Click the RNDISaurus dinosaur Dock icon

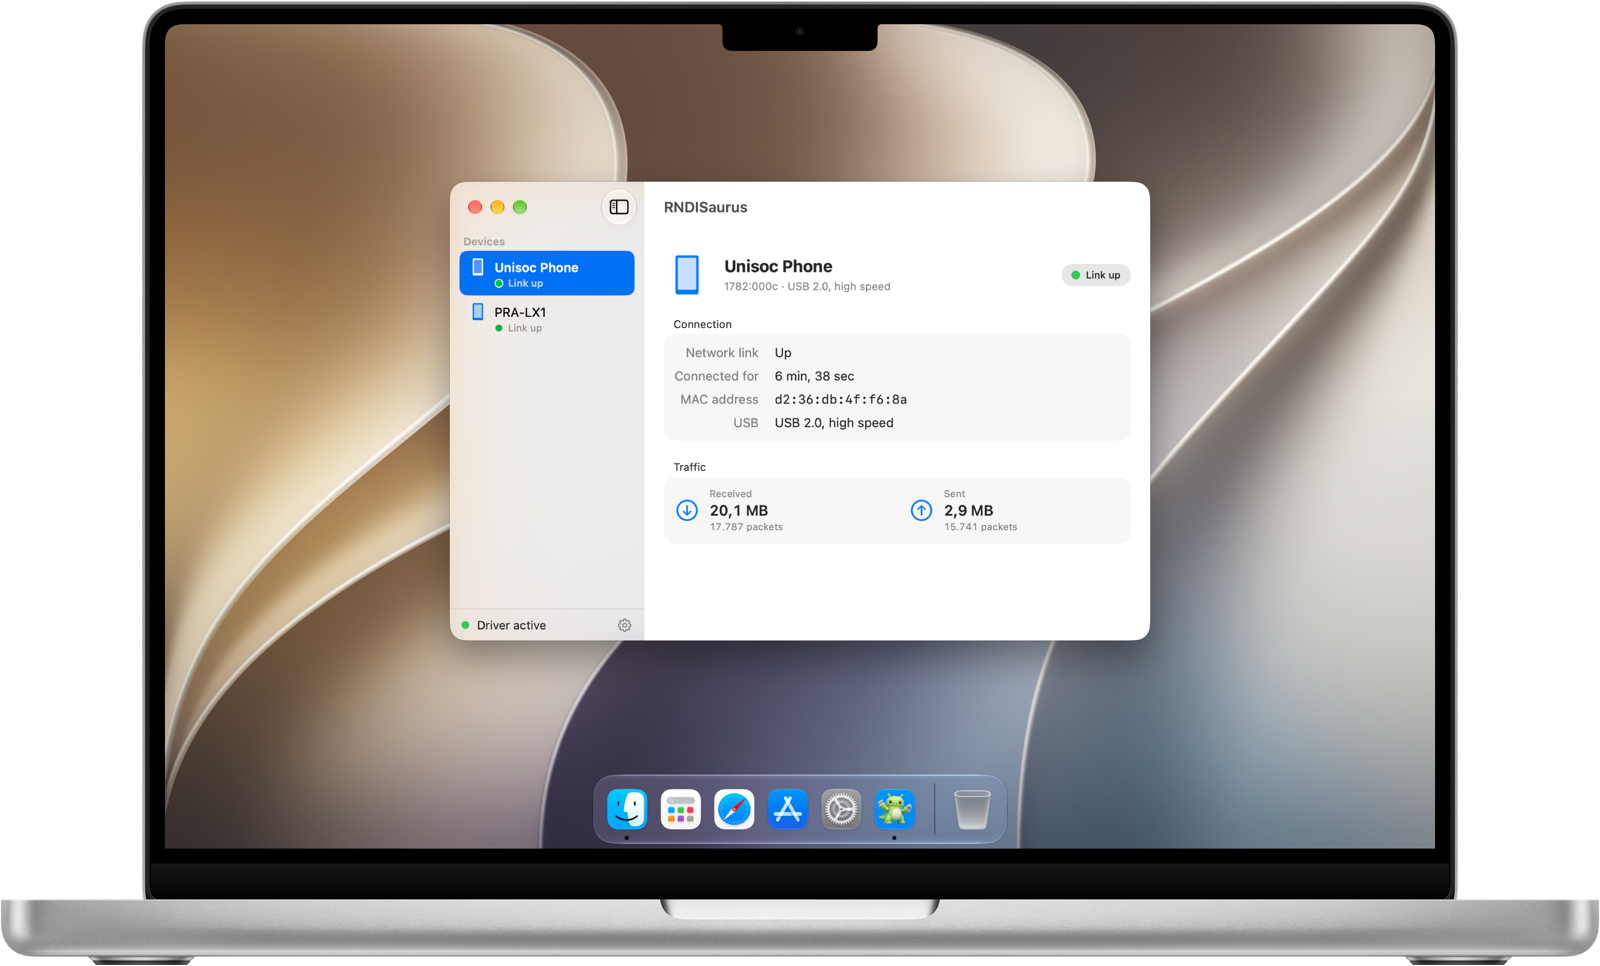click(x=894, y=809)
